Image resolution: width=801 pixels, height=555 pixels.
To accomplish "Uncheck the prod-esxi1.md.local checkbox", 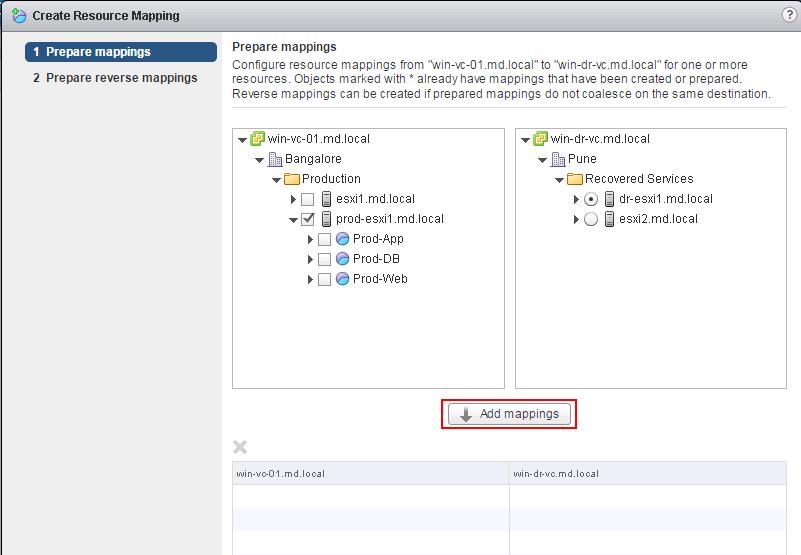I will coord(308,219).
